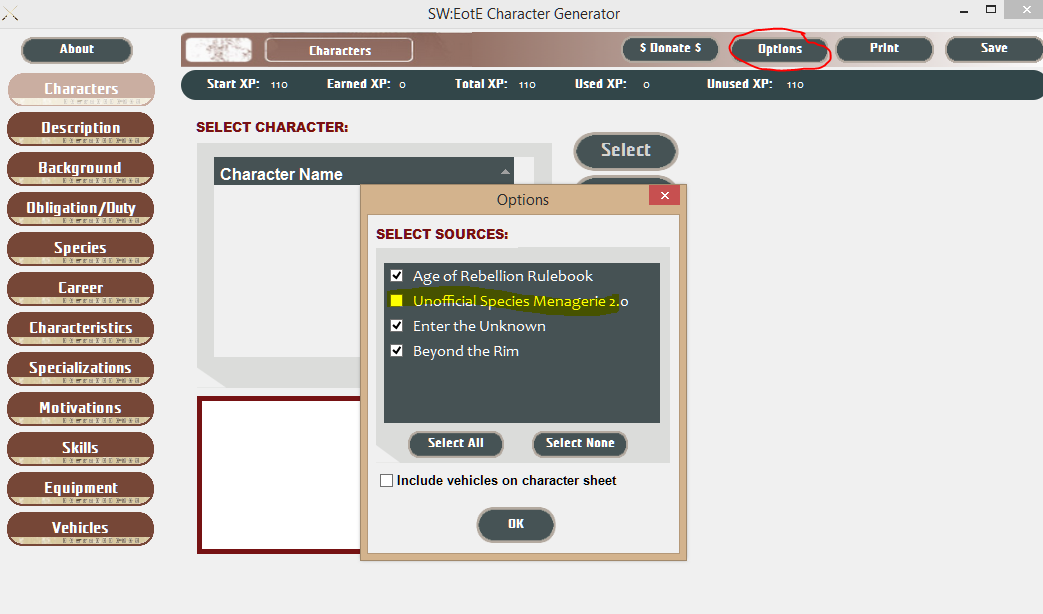The height and width of the screenshot is (614, 1043).
Task: Maximize the Character Generator window
Action: [991, 9]
